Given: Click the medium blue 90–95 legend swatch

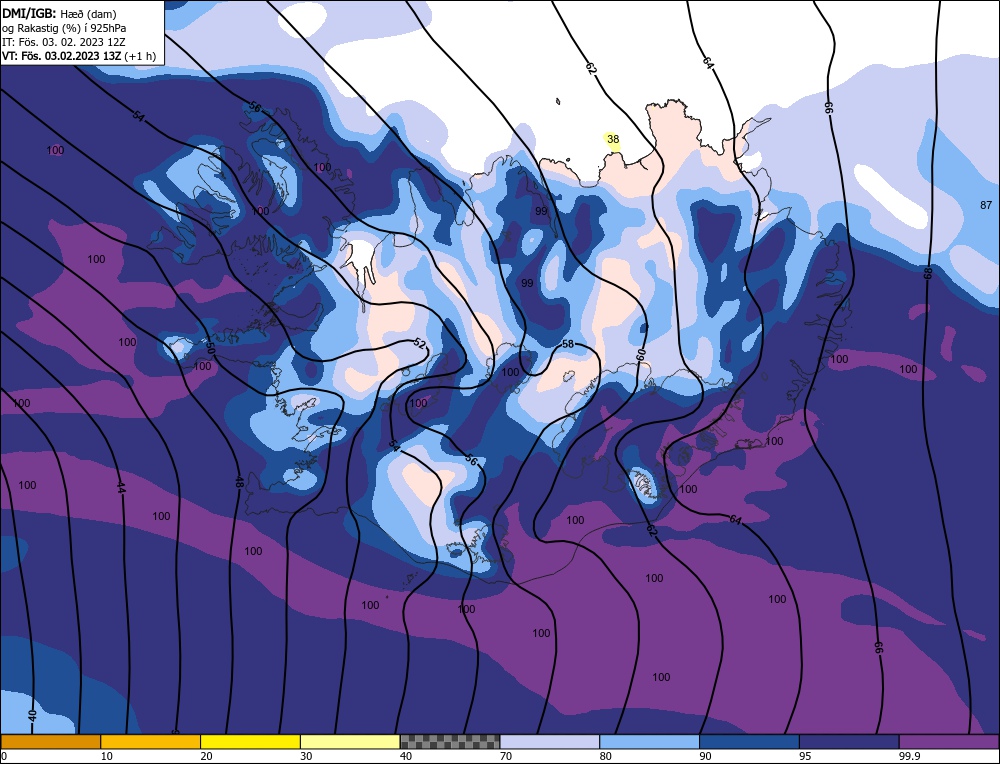Looking at the screenshot, I should pos(749,742).
